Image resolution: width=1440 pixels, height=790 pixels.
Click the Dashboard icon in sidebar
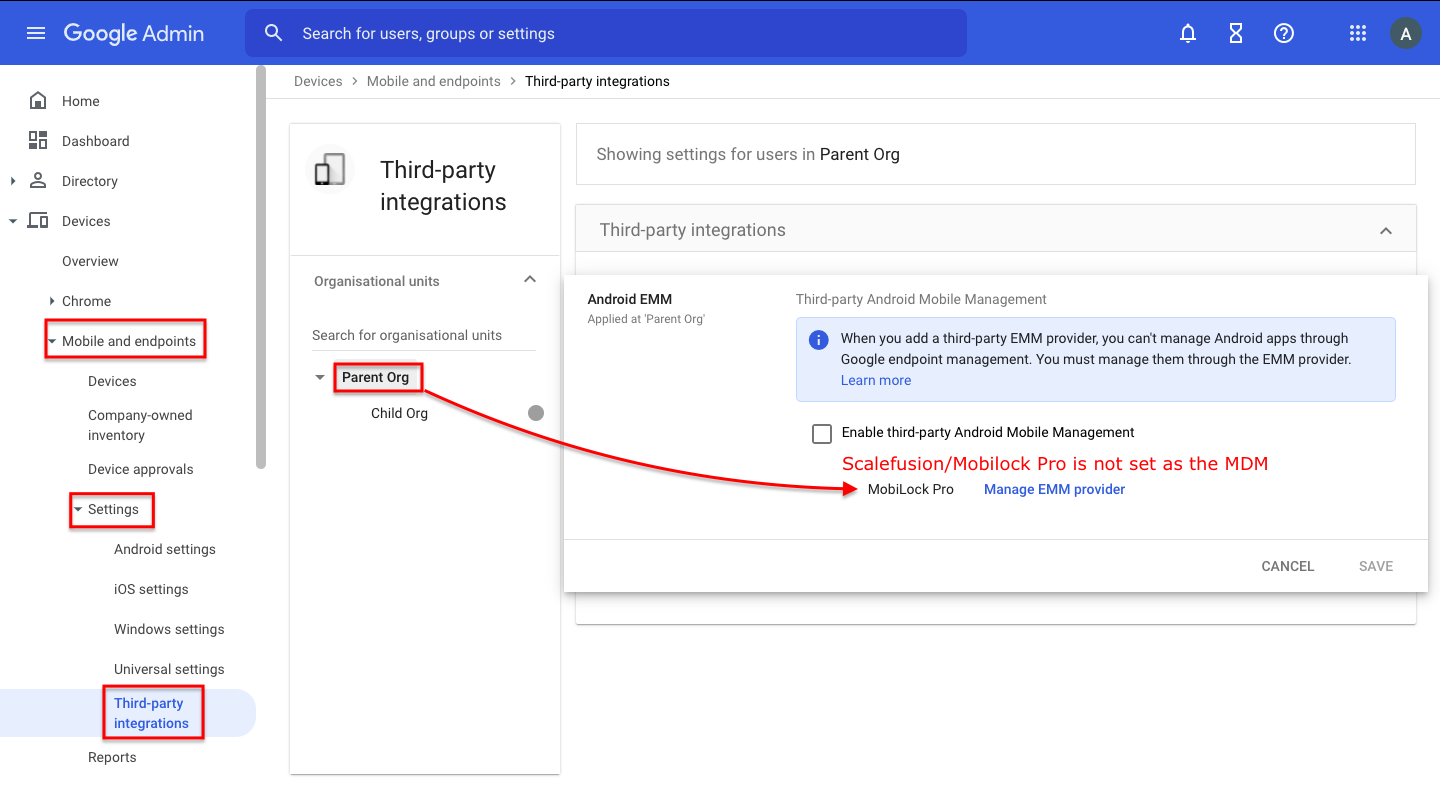coord(38,140)
